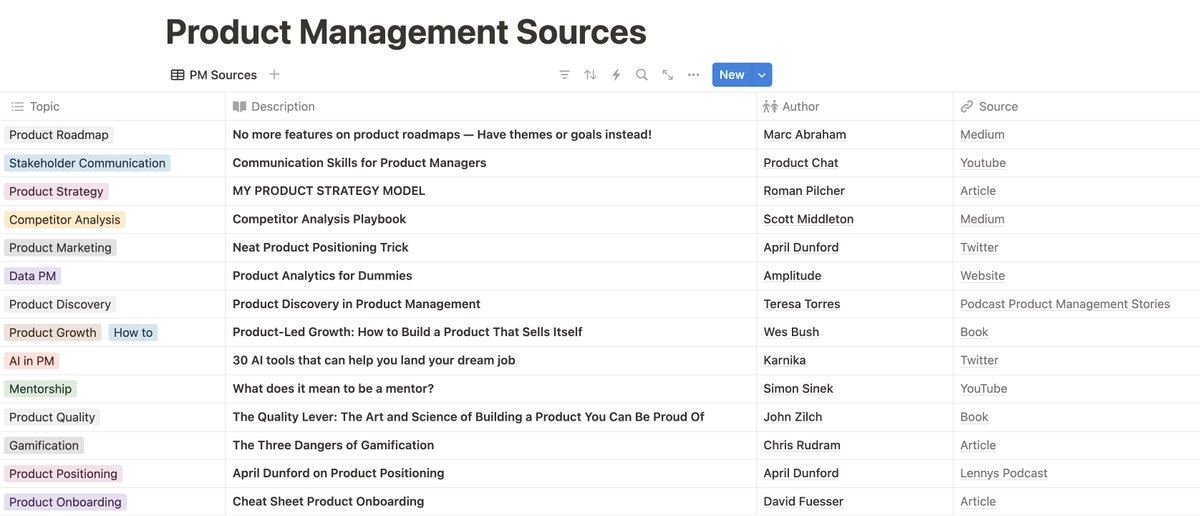Select the Product Marketing topic tag
Image resolution: width=1200 pixels, height=516 pixels.
coord(60,248)
